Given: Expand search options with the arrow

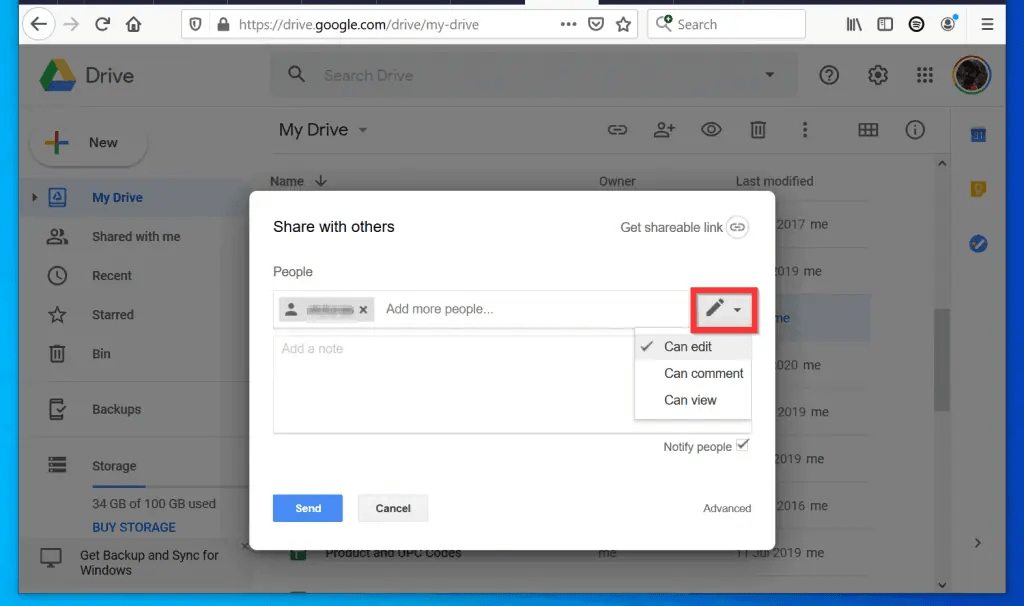Looking at the screenshot, I should click(x=769, y=75).
